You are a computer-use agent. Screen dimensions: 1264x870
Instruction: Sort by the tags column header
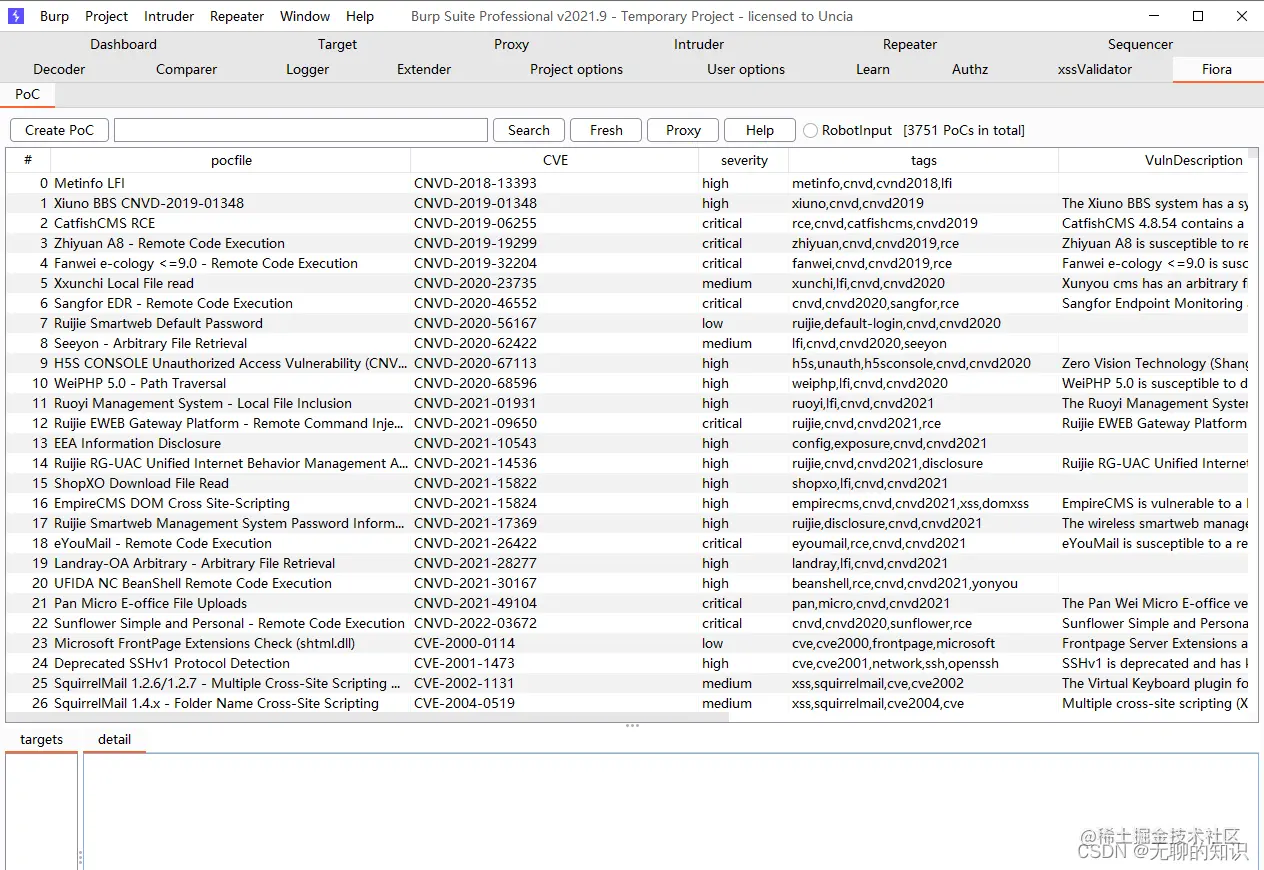[x=924, y=160]
